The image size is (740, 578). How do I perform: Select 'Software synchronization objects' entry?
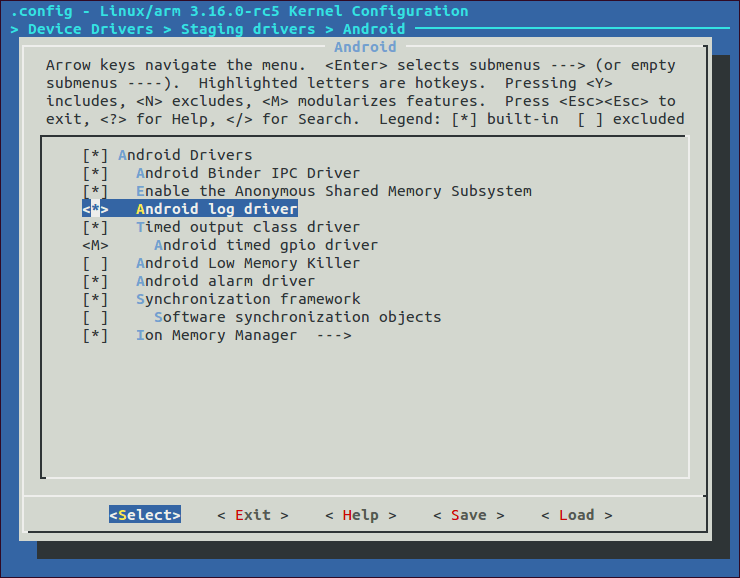point(298,317)
